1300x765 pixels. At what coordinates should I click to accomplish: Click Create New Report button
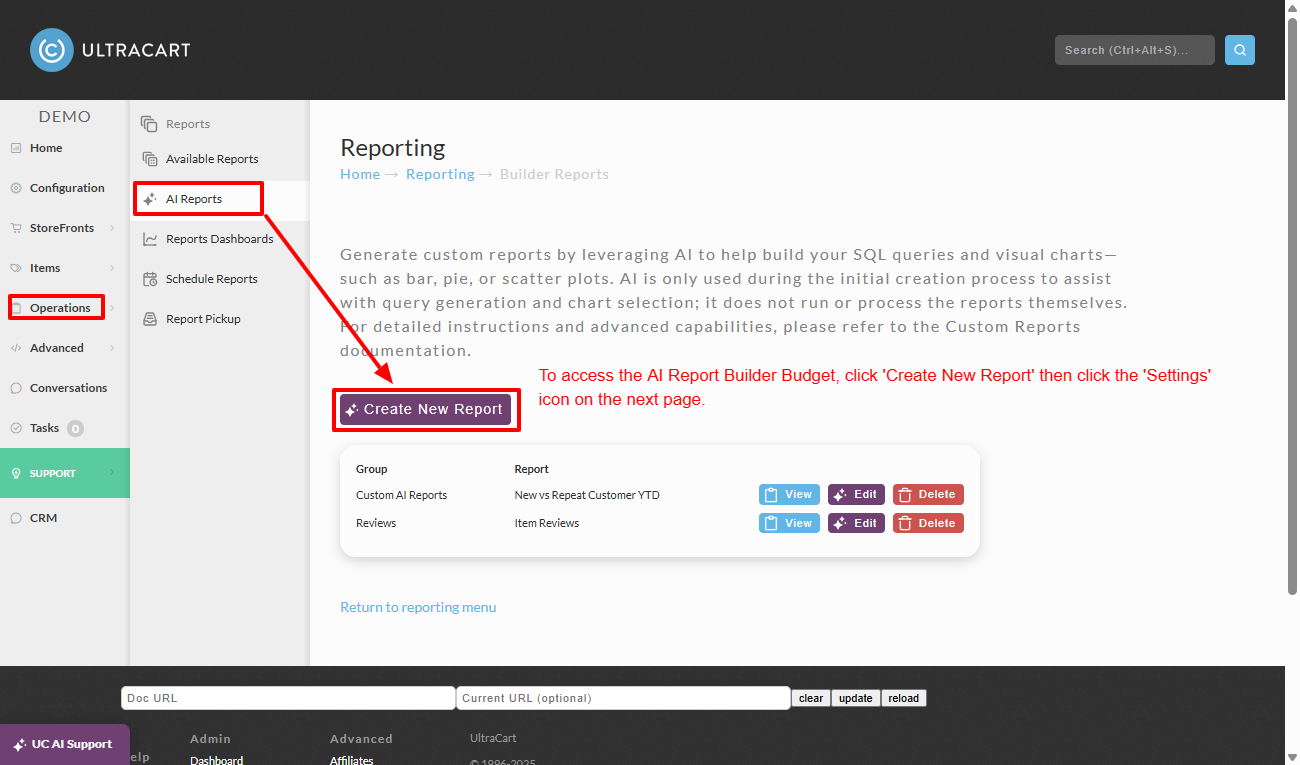(x=425, y=410)
